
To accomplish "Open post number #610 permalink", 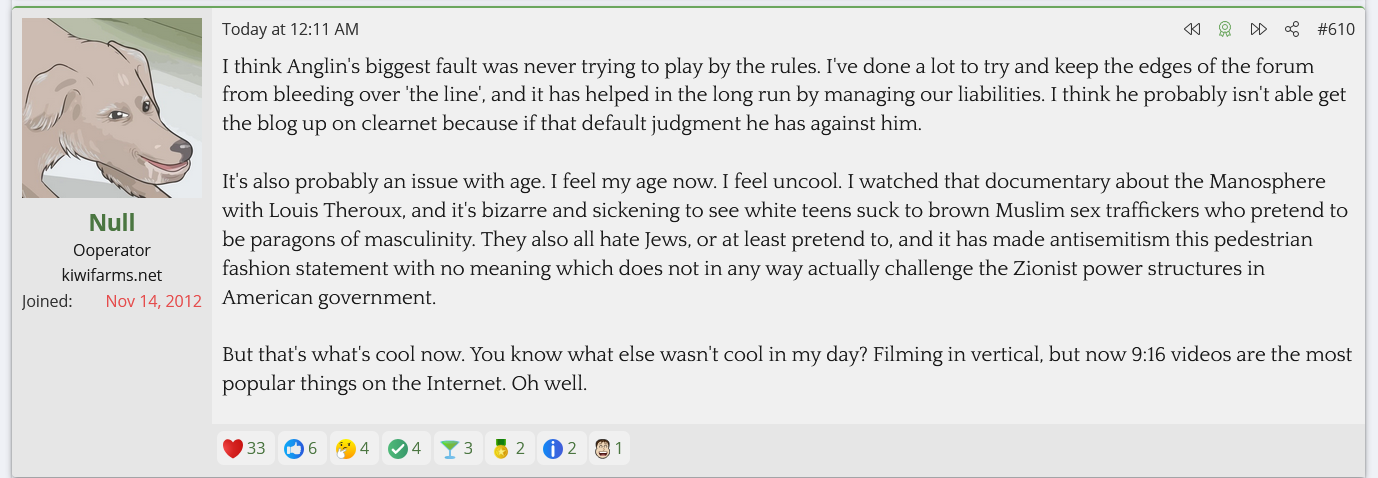I will pyautogui.click(x=1336, y=30).
